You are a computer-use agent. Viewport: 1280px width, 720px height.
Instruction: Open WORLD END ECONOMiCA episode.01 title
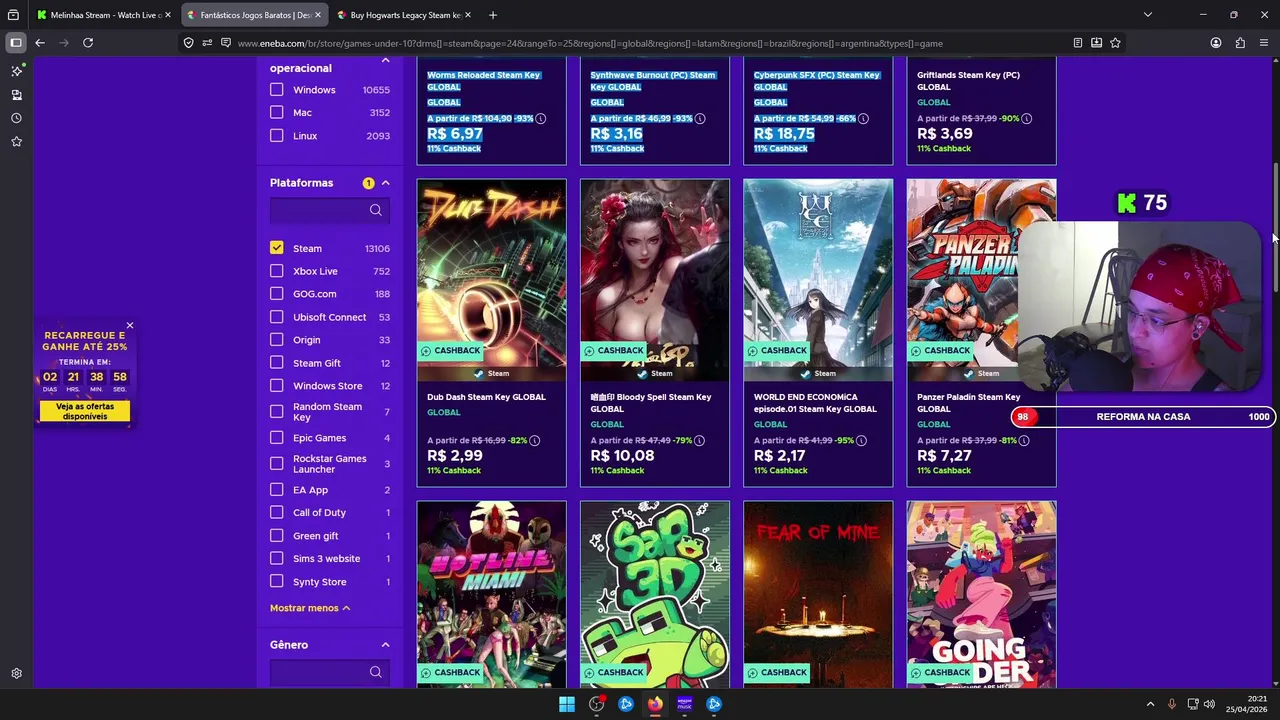coord(815,403)
